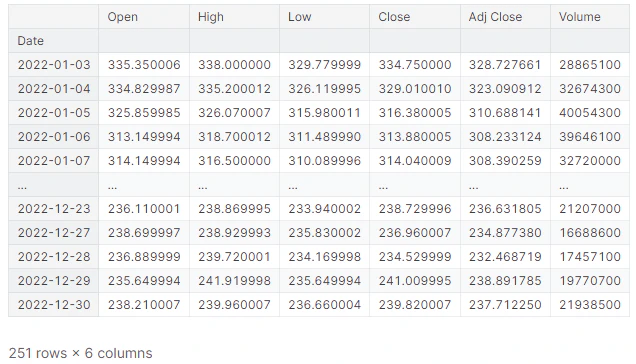Select the 2022-01-05 date row label
The image size is (636, 364).
pyautogui.click(x=54, y=113)
